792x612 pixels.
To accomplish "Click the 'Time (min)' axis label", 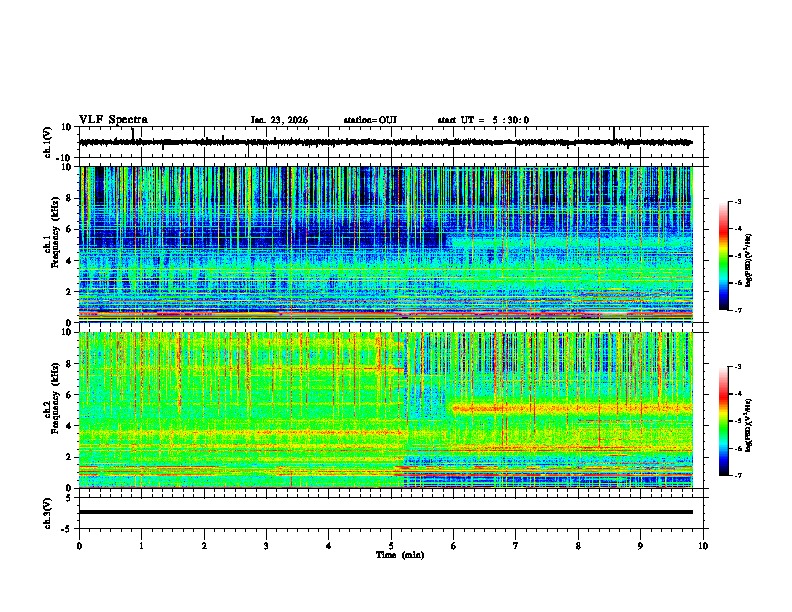I will (400, 555).
